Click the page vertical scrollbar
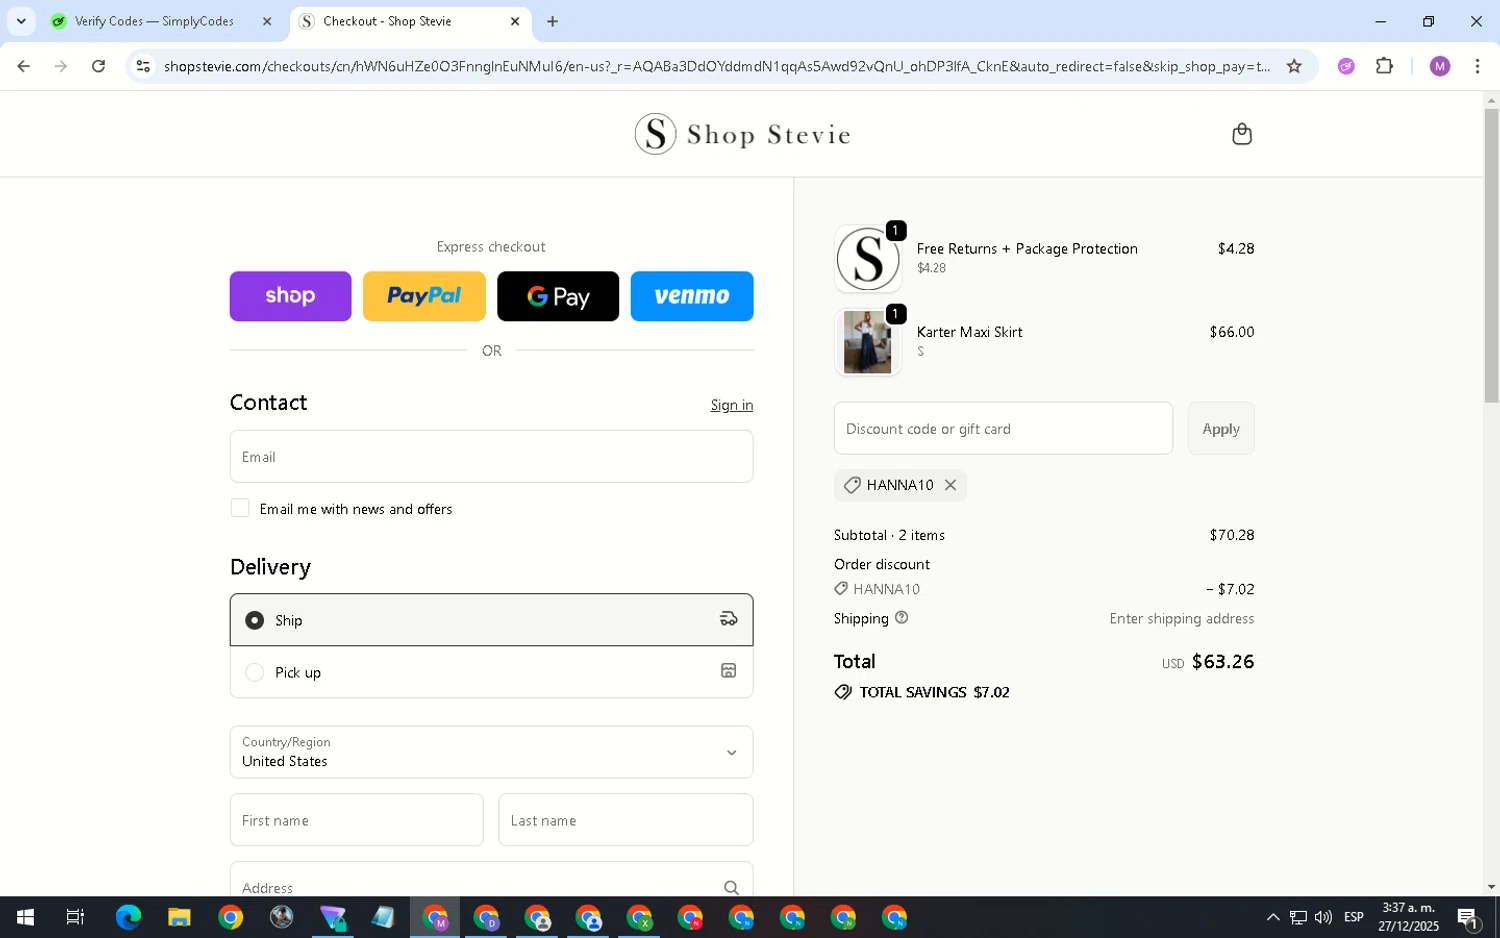Viewport: 1500px width, 938px height. click(x=1491, y=255)
